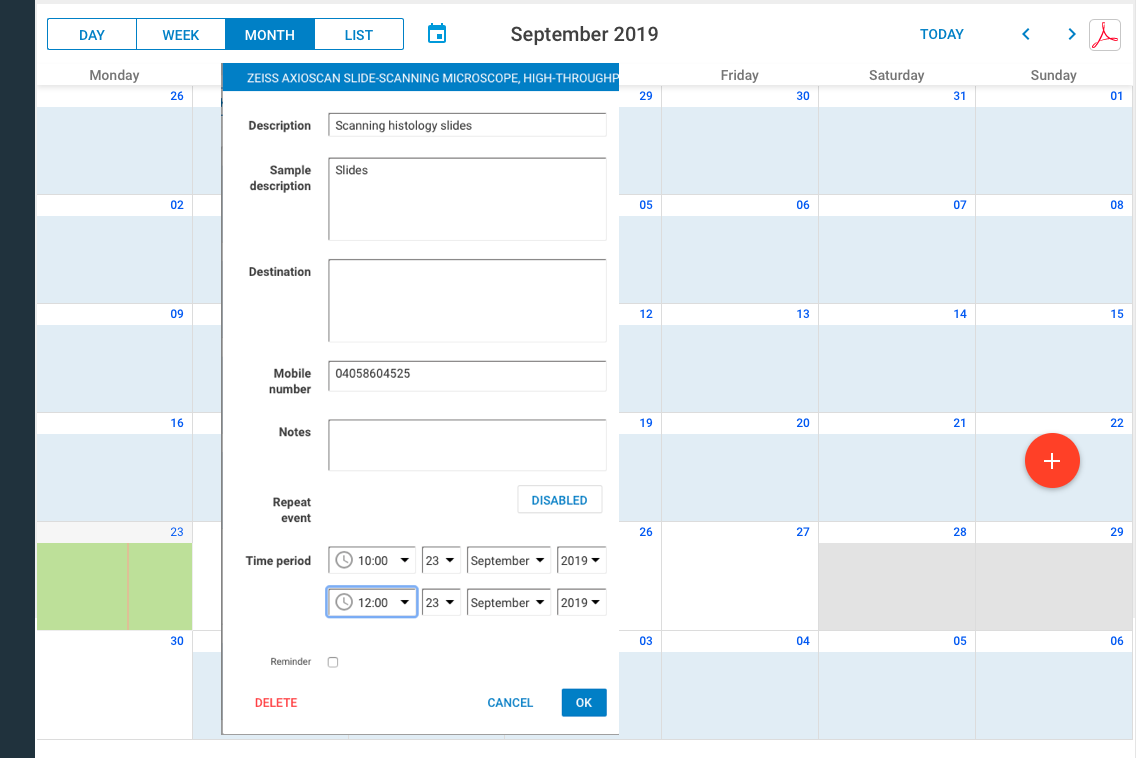Viewport: 1136px width, 758px height.
Task: Click the September 2019 title
Action: pyautogui.click(x=585, y=34)
